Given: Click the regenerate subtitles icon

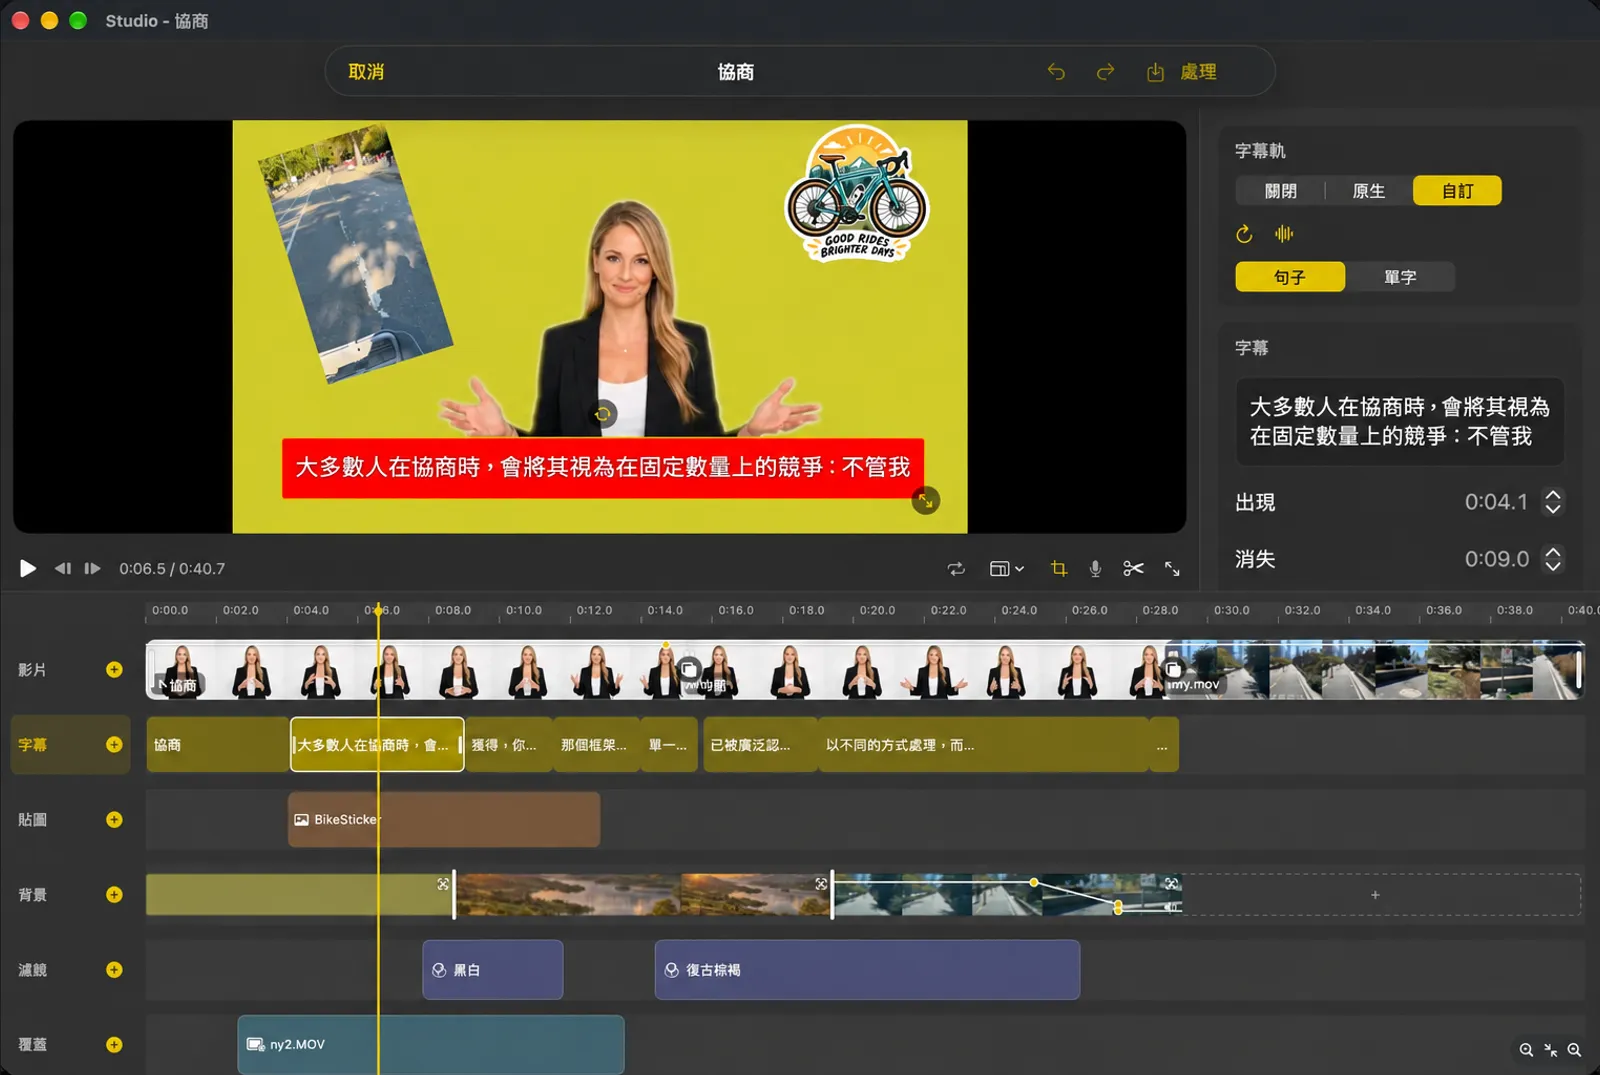Looking at the screenshot, I should (1244, 234).
